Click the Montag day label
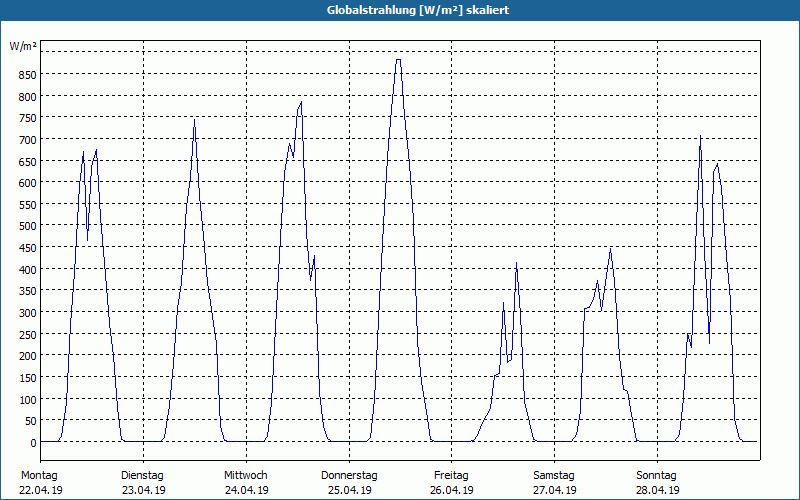This screenshot has width=800, height=500. point(39,476)
